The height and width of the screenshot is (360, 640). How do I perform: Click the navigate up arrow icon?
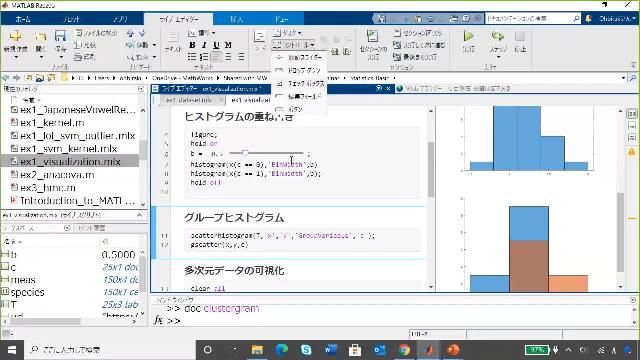(x=130, y=33)
